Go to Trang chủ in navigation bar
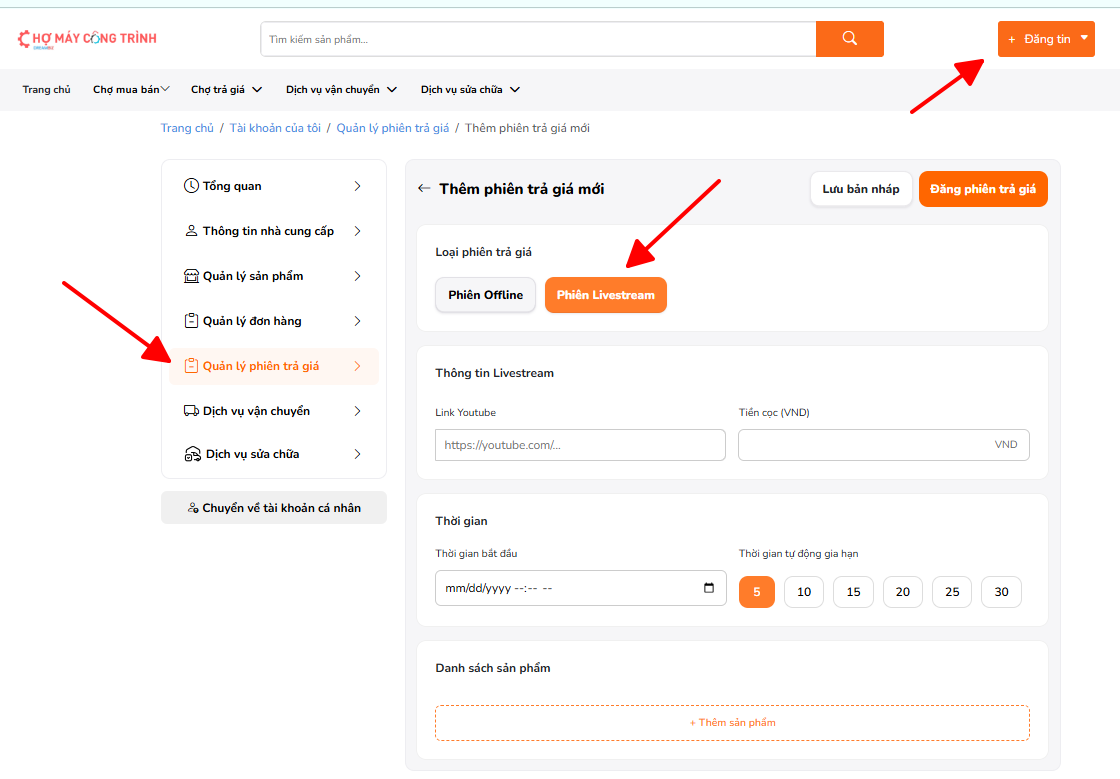1120x779 pixels. [x=47, y=90]
